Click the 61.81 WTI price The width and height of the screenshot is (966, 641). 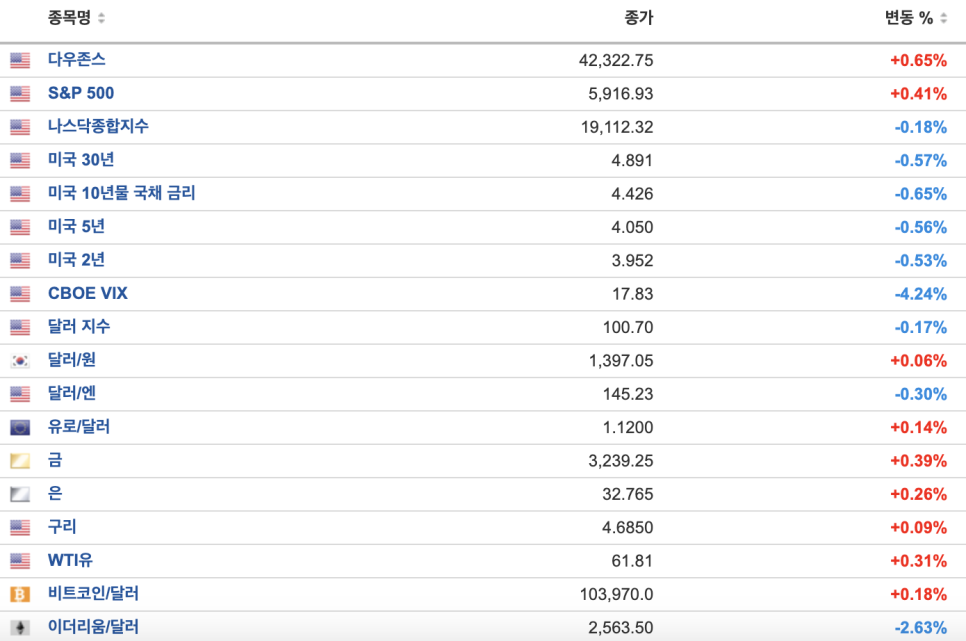[632, 561]
